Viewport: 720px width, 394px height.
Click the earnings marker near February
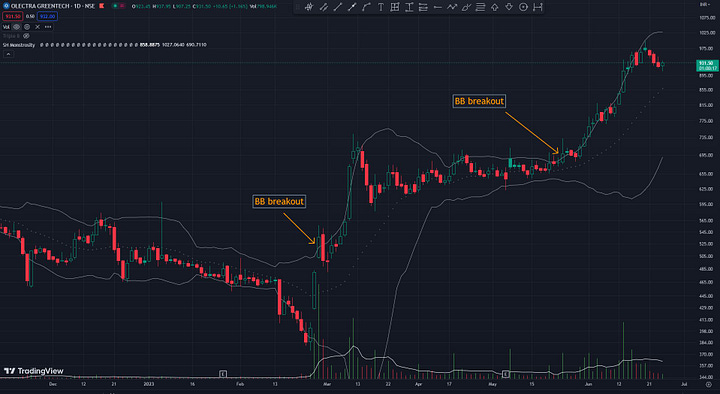[223, 374]
